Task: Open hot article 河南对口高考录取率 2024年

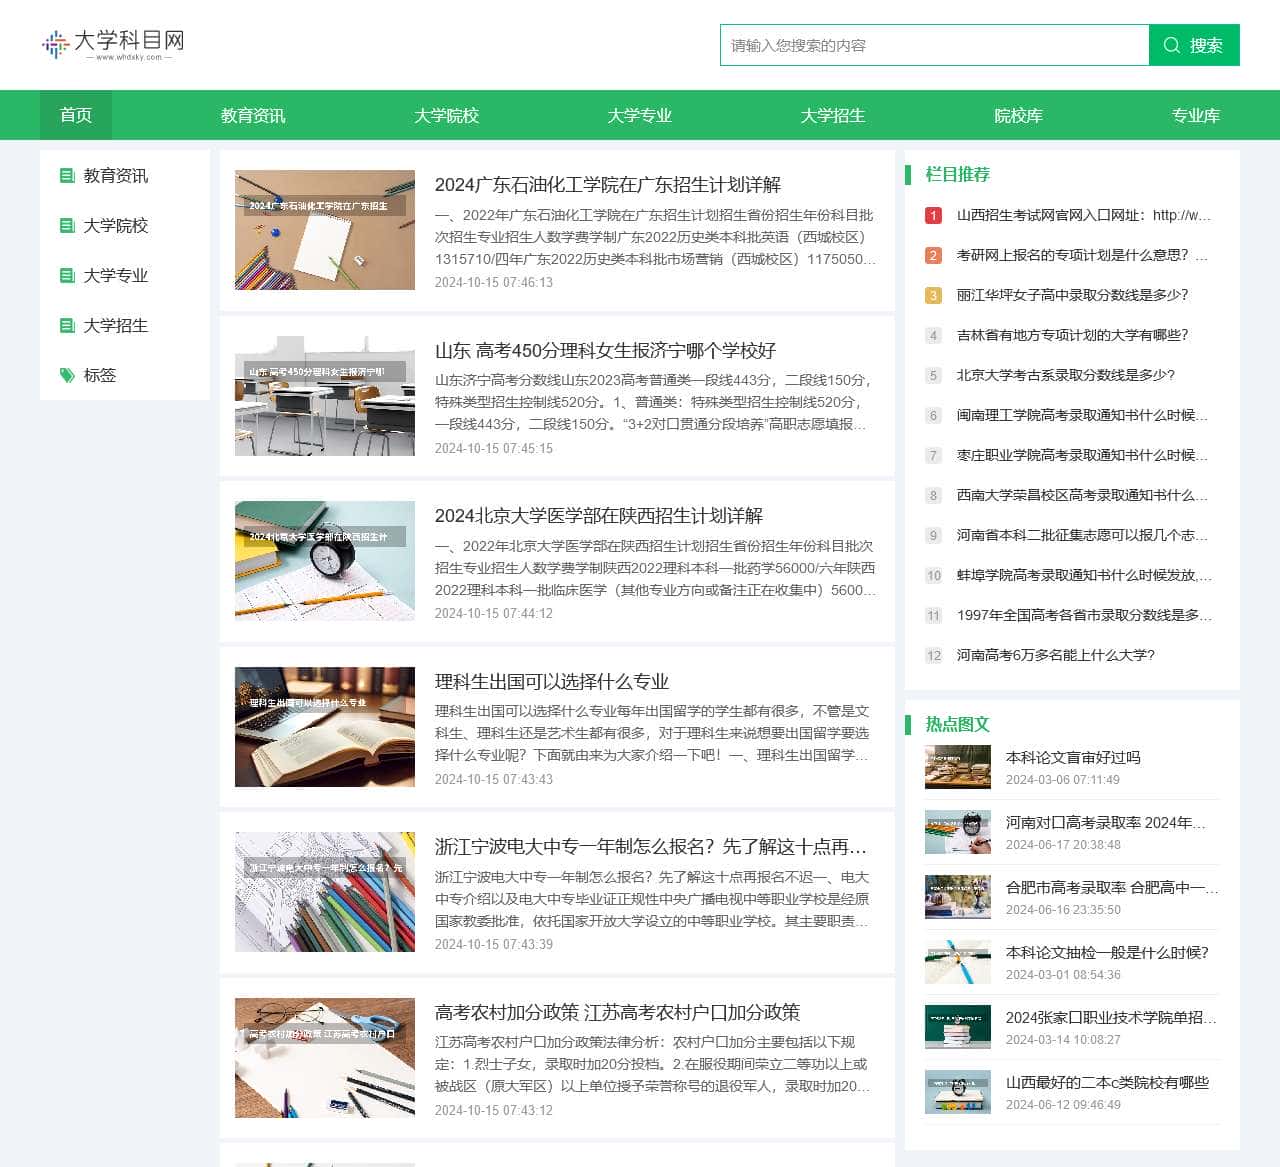Action: [1106, 823]
